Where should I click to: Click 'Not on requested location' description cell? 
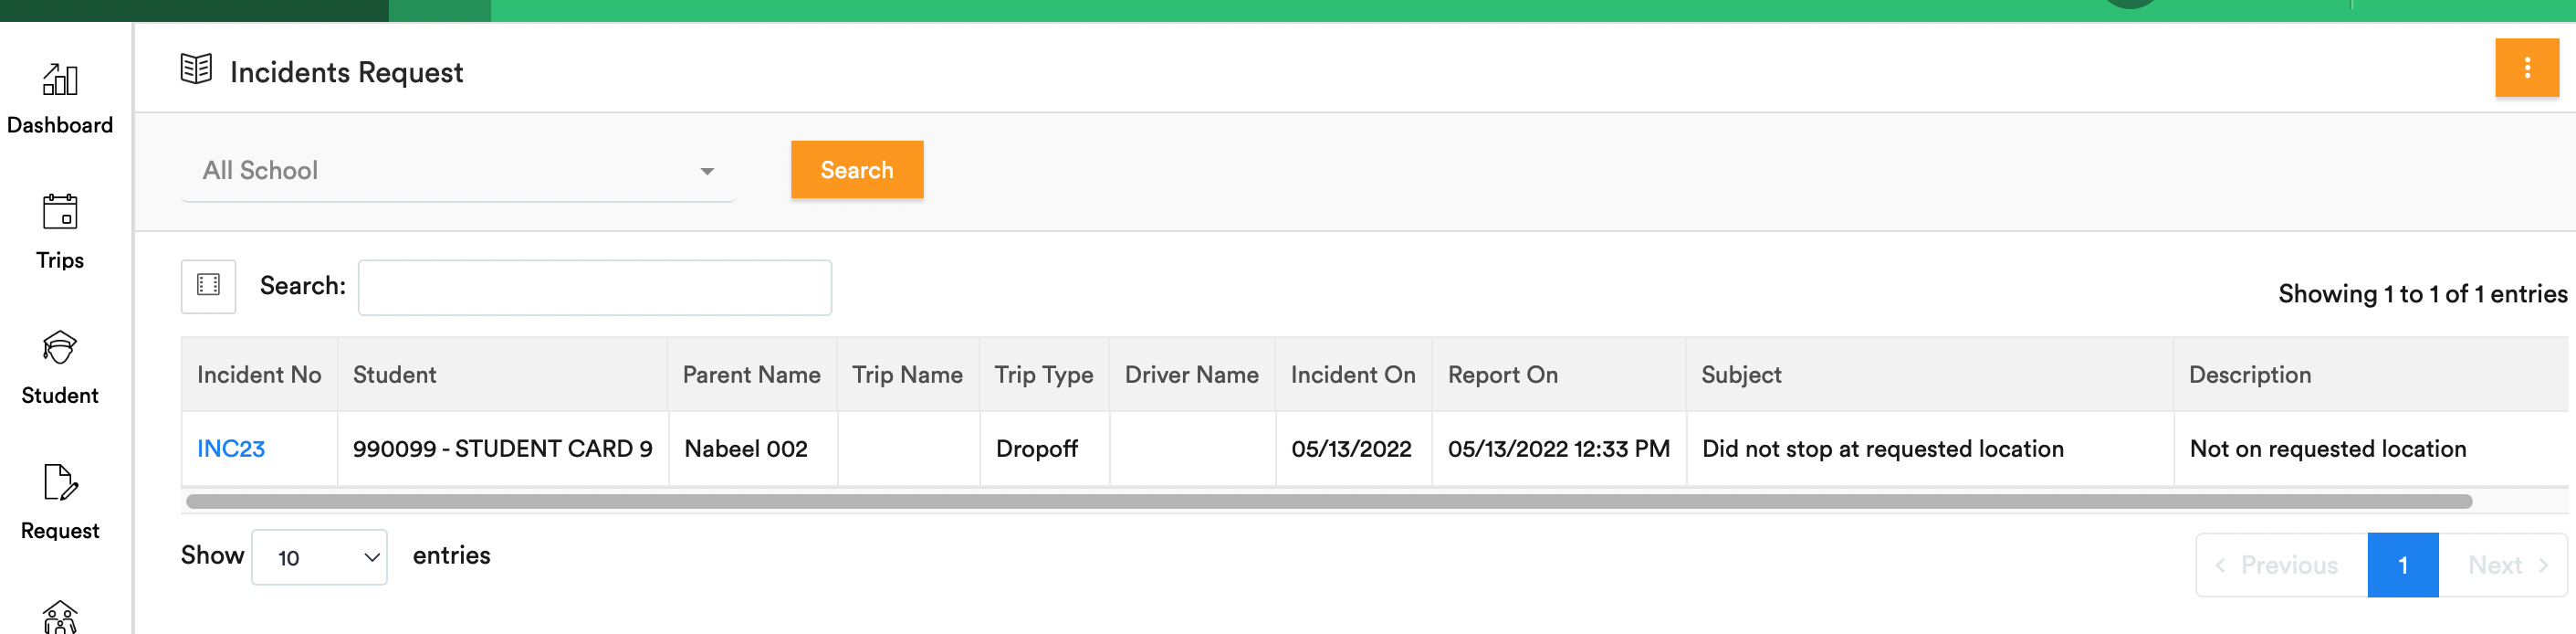[2370, 449]
